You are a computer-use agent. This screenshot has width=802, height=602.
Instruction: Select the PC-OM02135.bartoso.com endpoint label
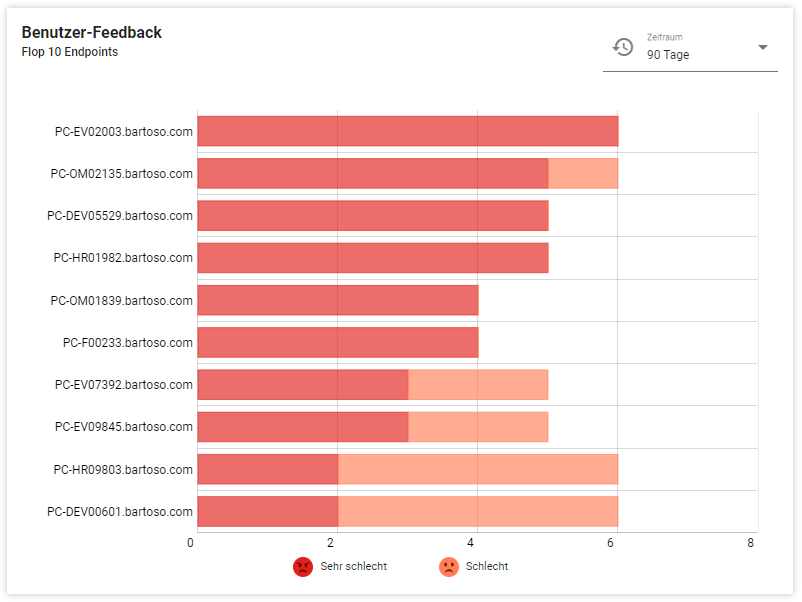(122, 173)
